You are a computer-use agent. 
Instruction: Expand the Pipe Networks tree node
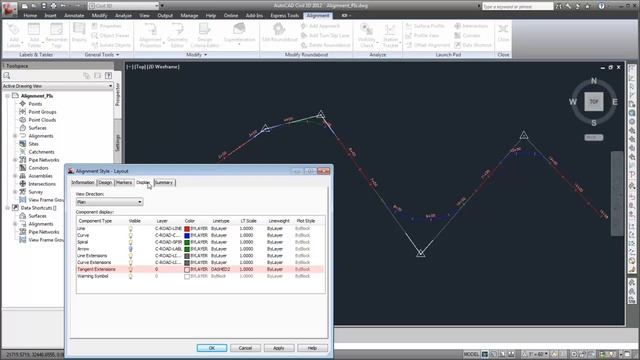15,160
